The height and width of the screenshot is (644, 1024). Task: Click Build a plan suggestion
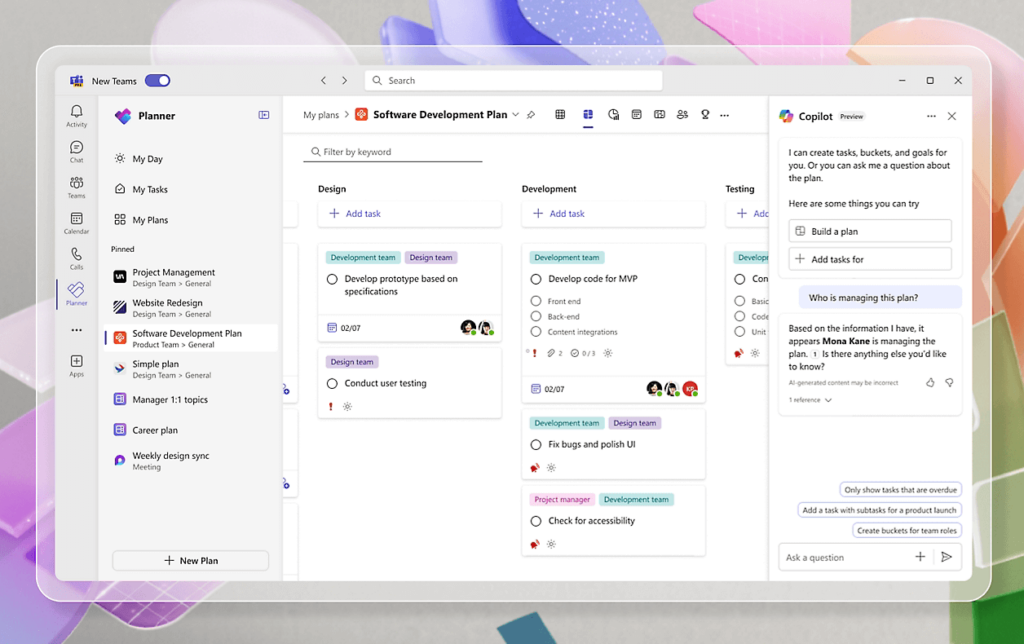tap(870, 231)
